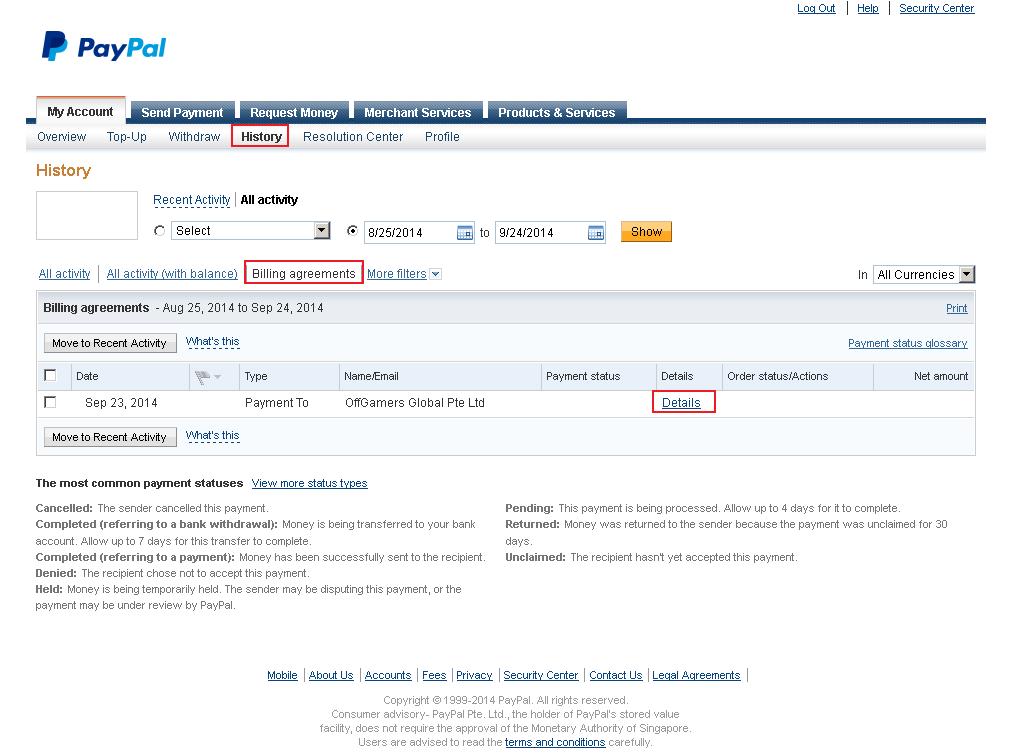Click the Move to Recent Activity button
1023x755 pixels.
pyautogui.click(x=109, y=343)
